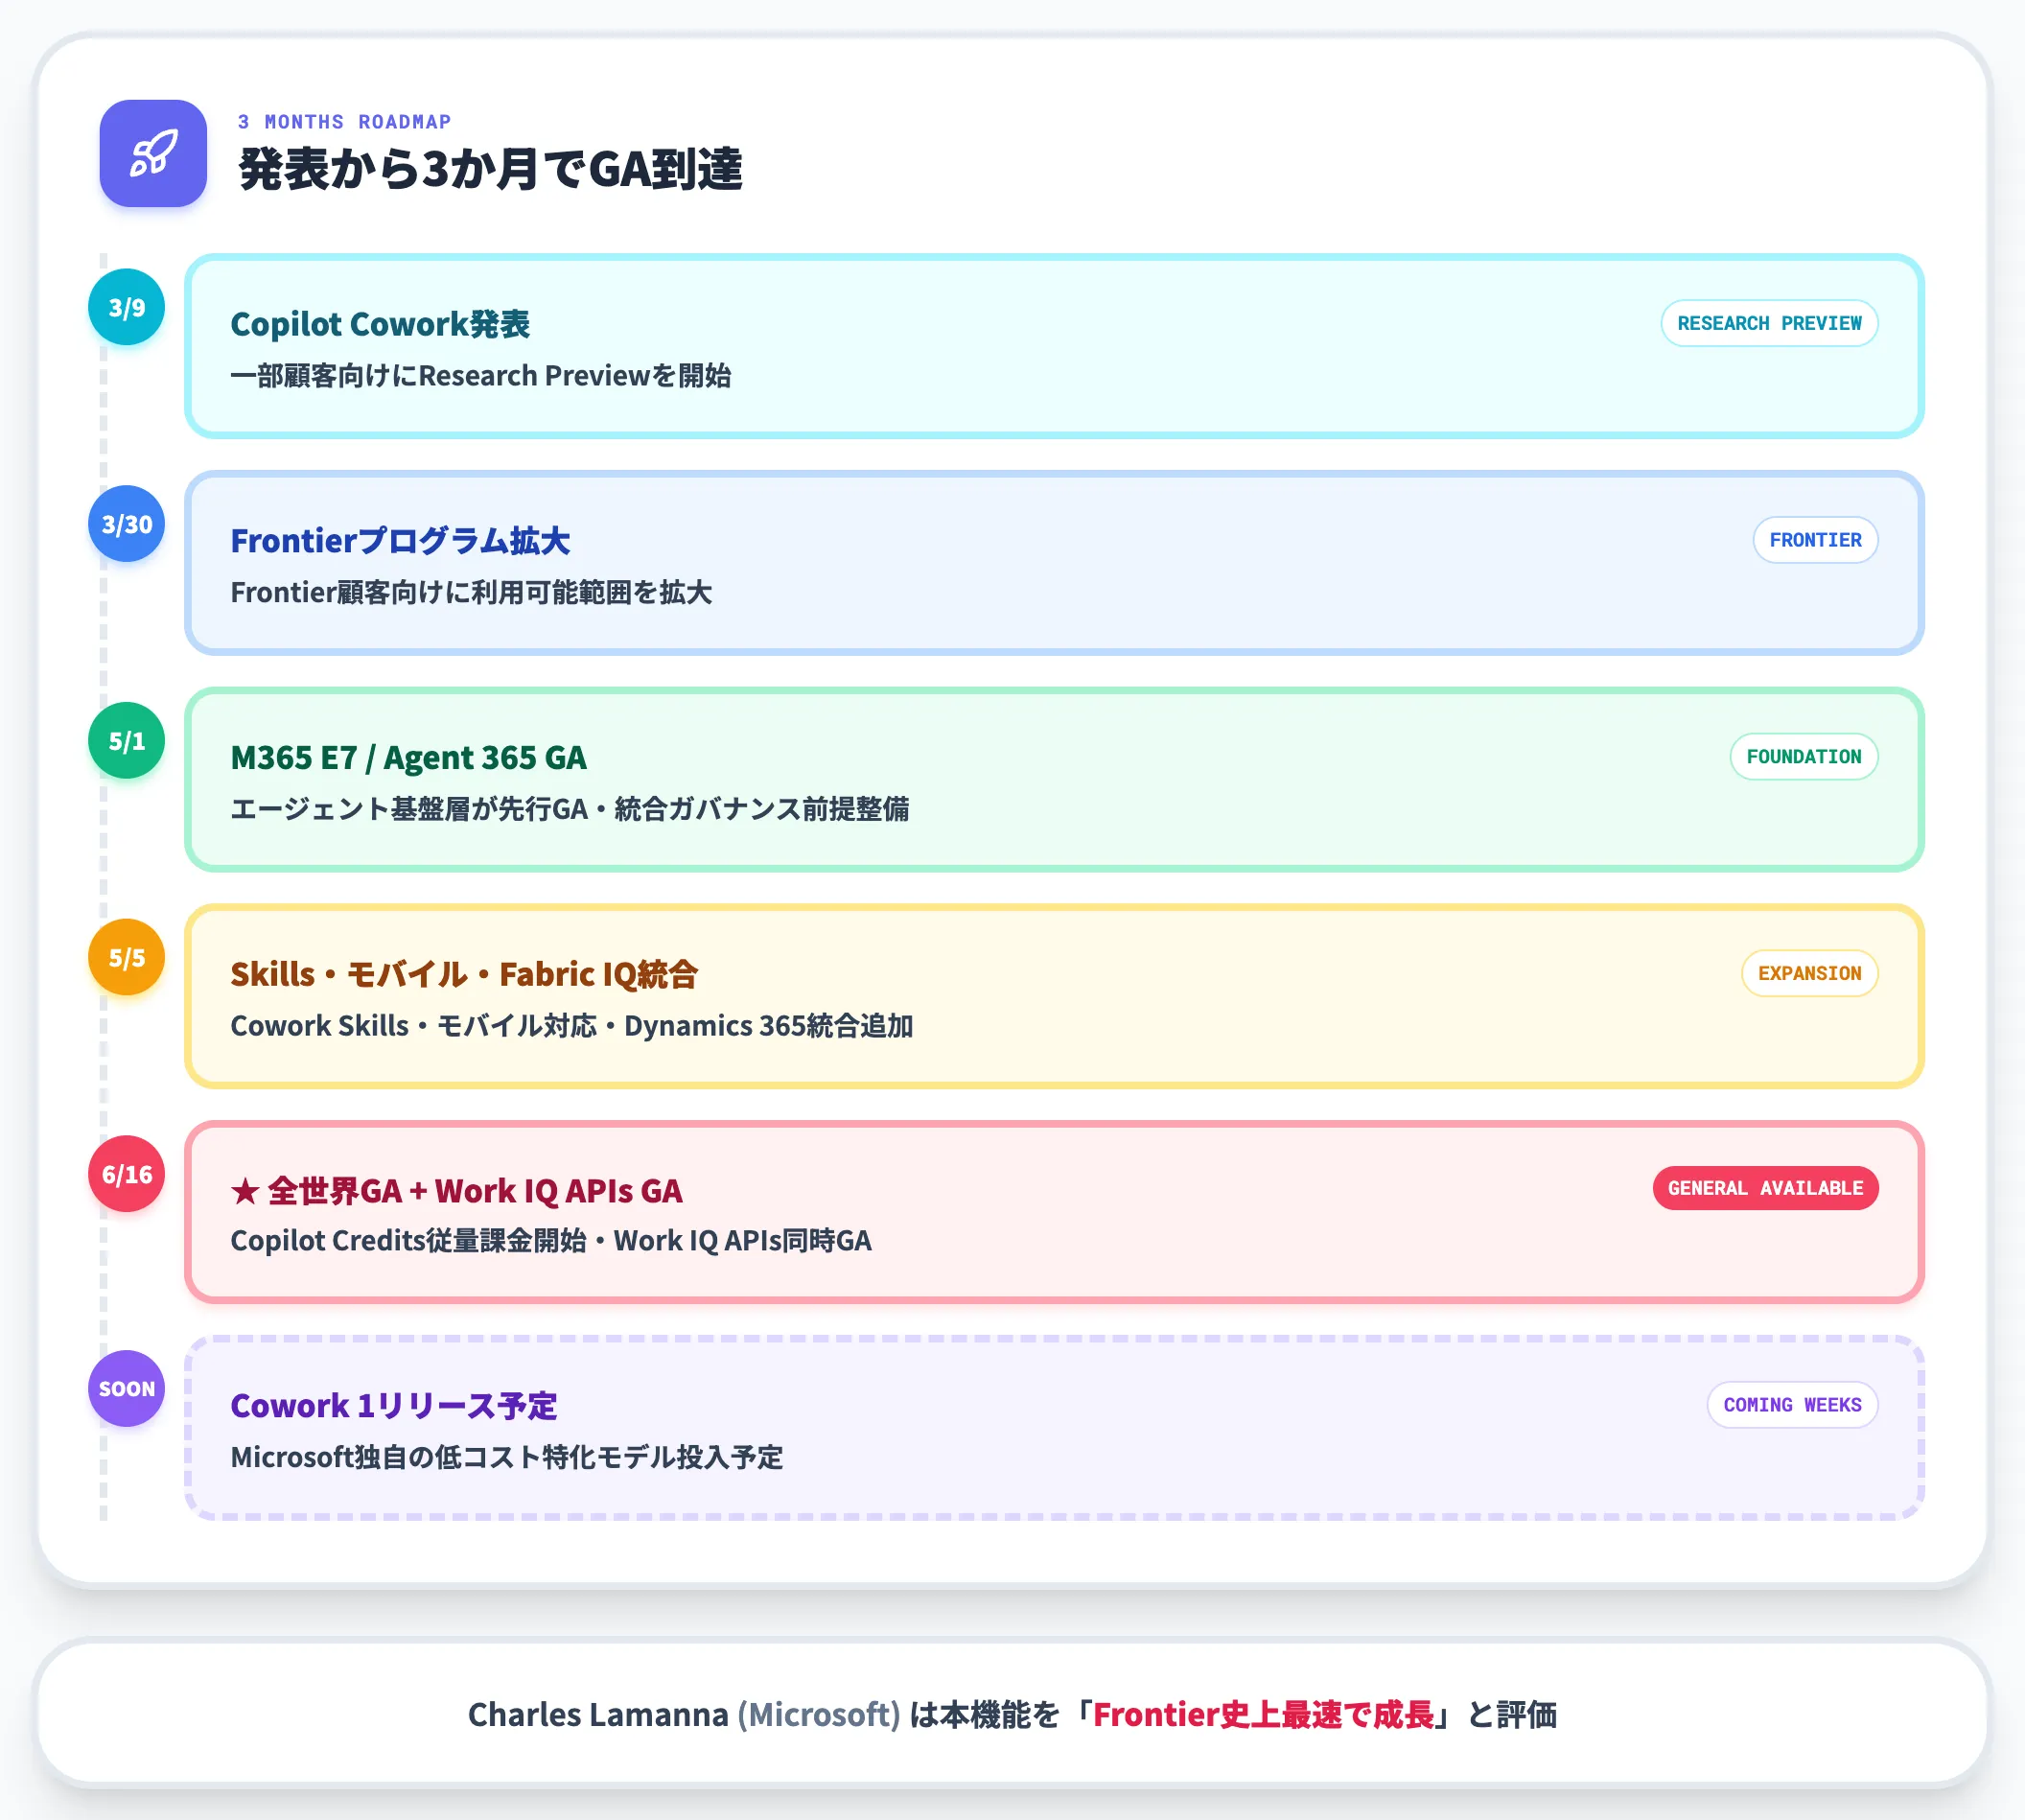Click the heading '発表から3か月でGA到達'

tap(490, 169)
